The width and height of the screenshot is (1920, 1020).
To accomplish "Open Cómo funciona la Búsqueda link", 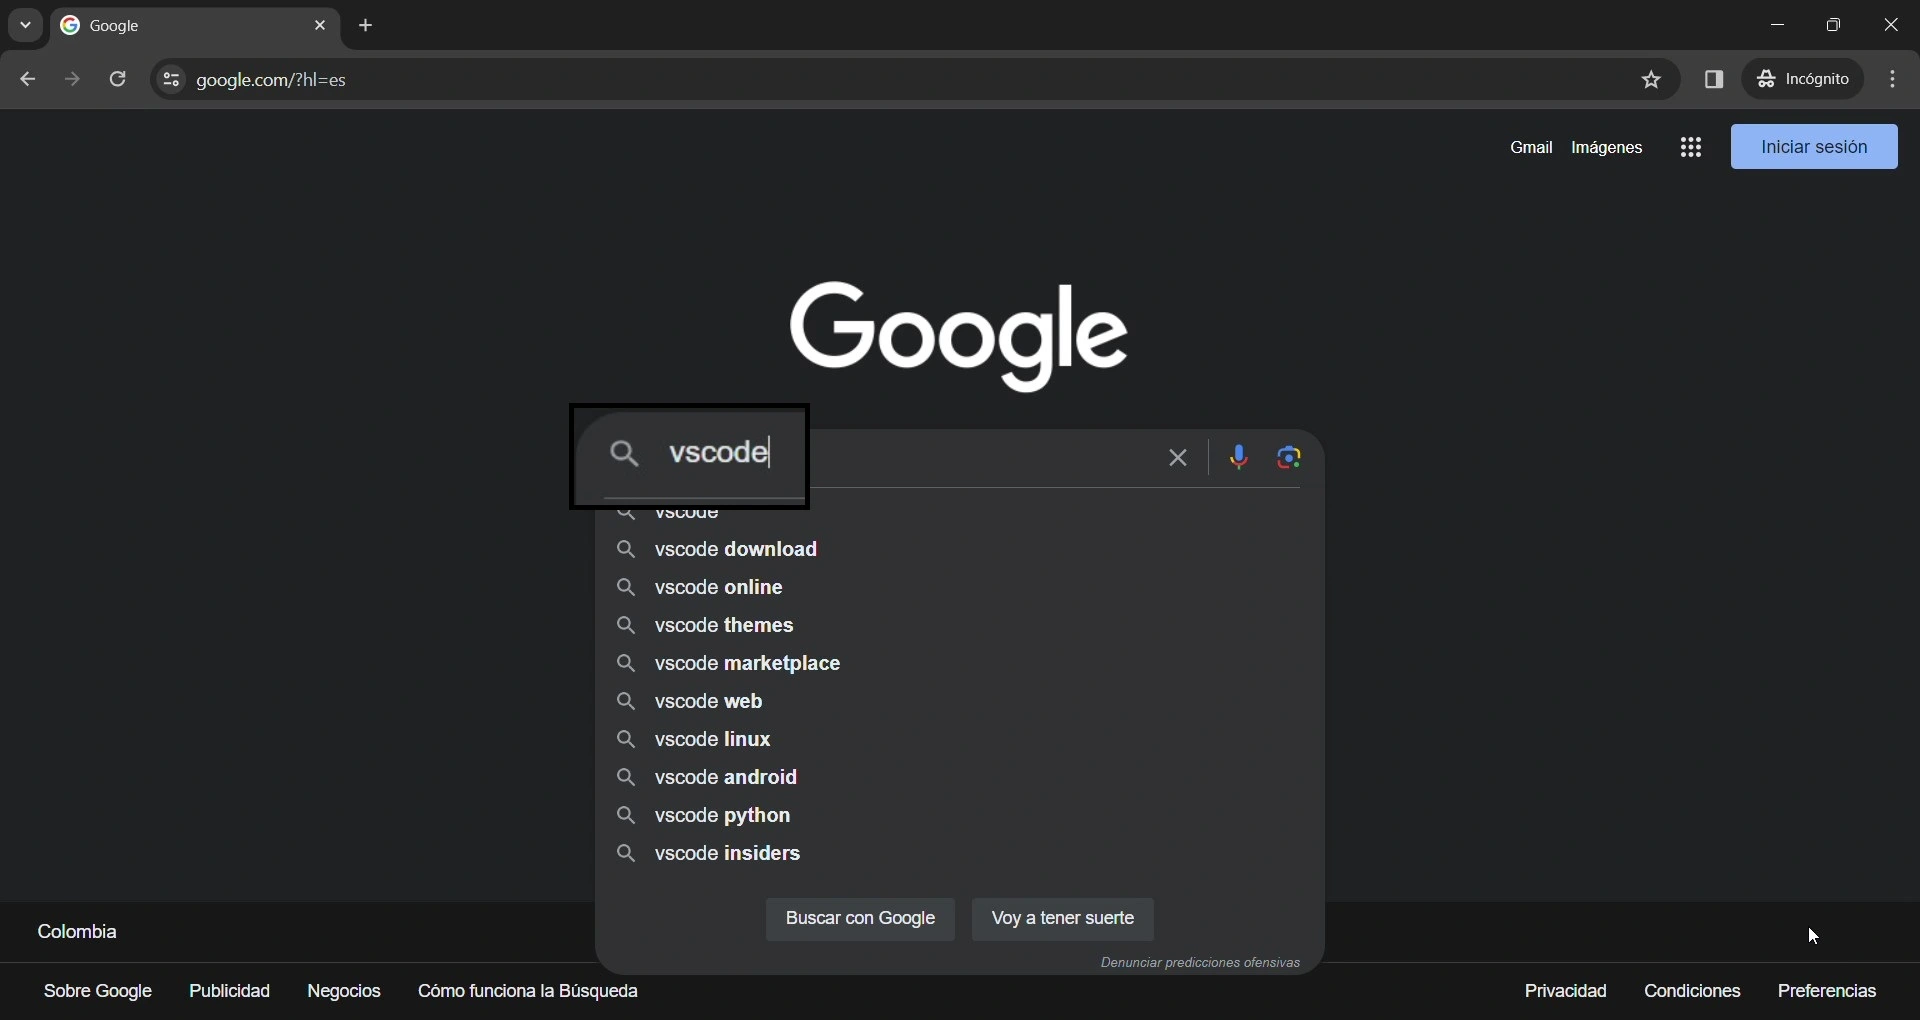I will click(529, 992).
